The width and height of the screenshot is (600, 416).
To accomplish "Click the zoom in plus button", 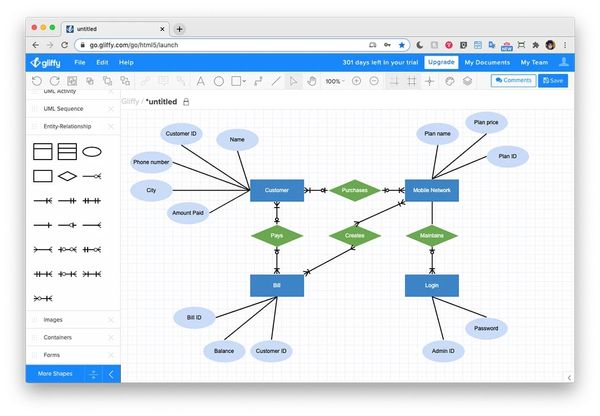I will (x=356, y=81).
